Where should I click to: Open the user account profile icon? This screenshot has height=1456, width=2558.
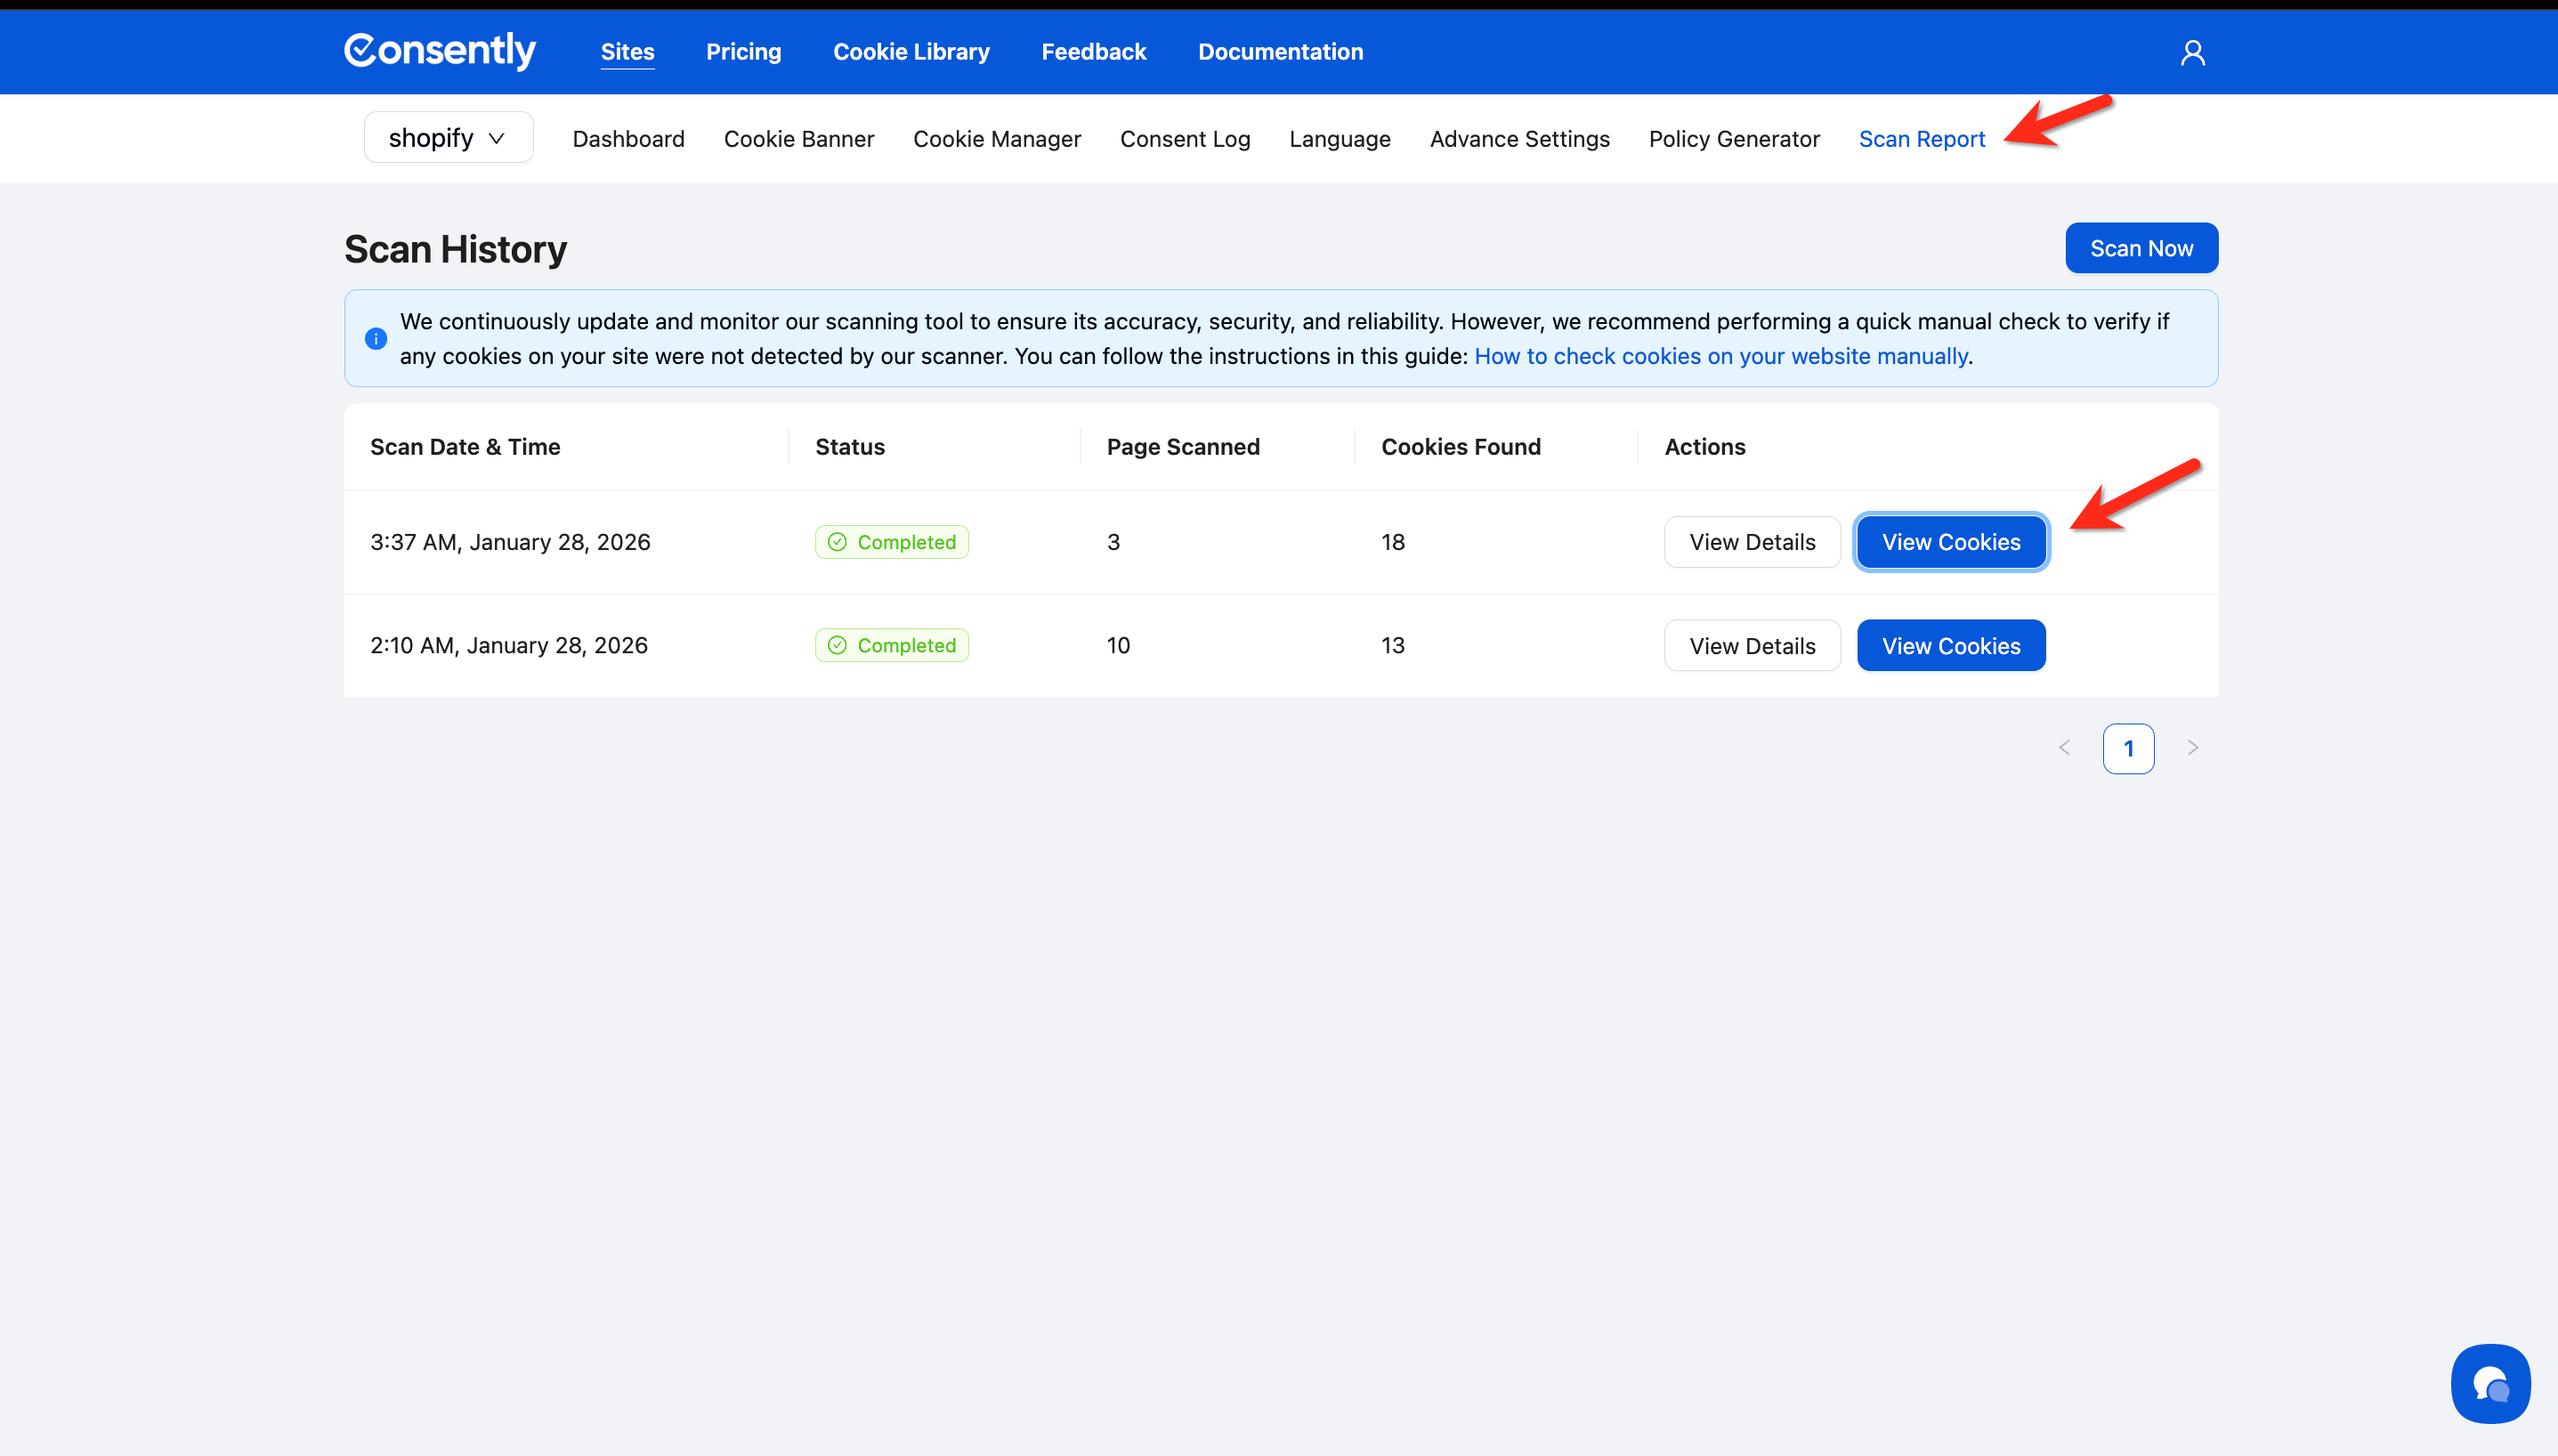(2192, 52)
